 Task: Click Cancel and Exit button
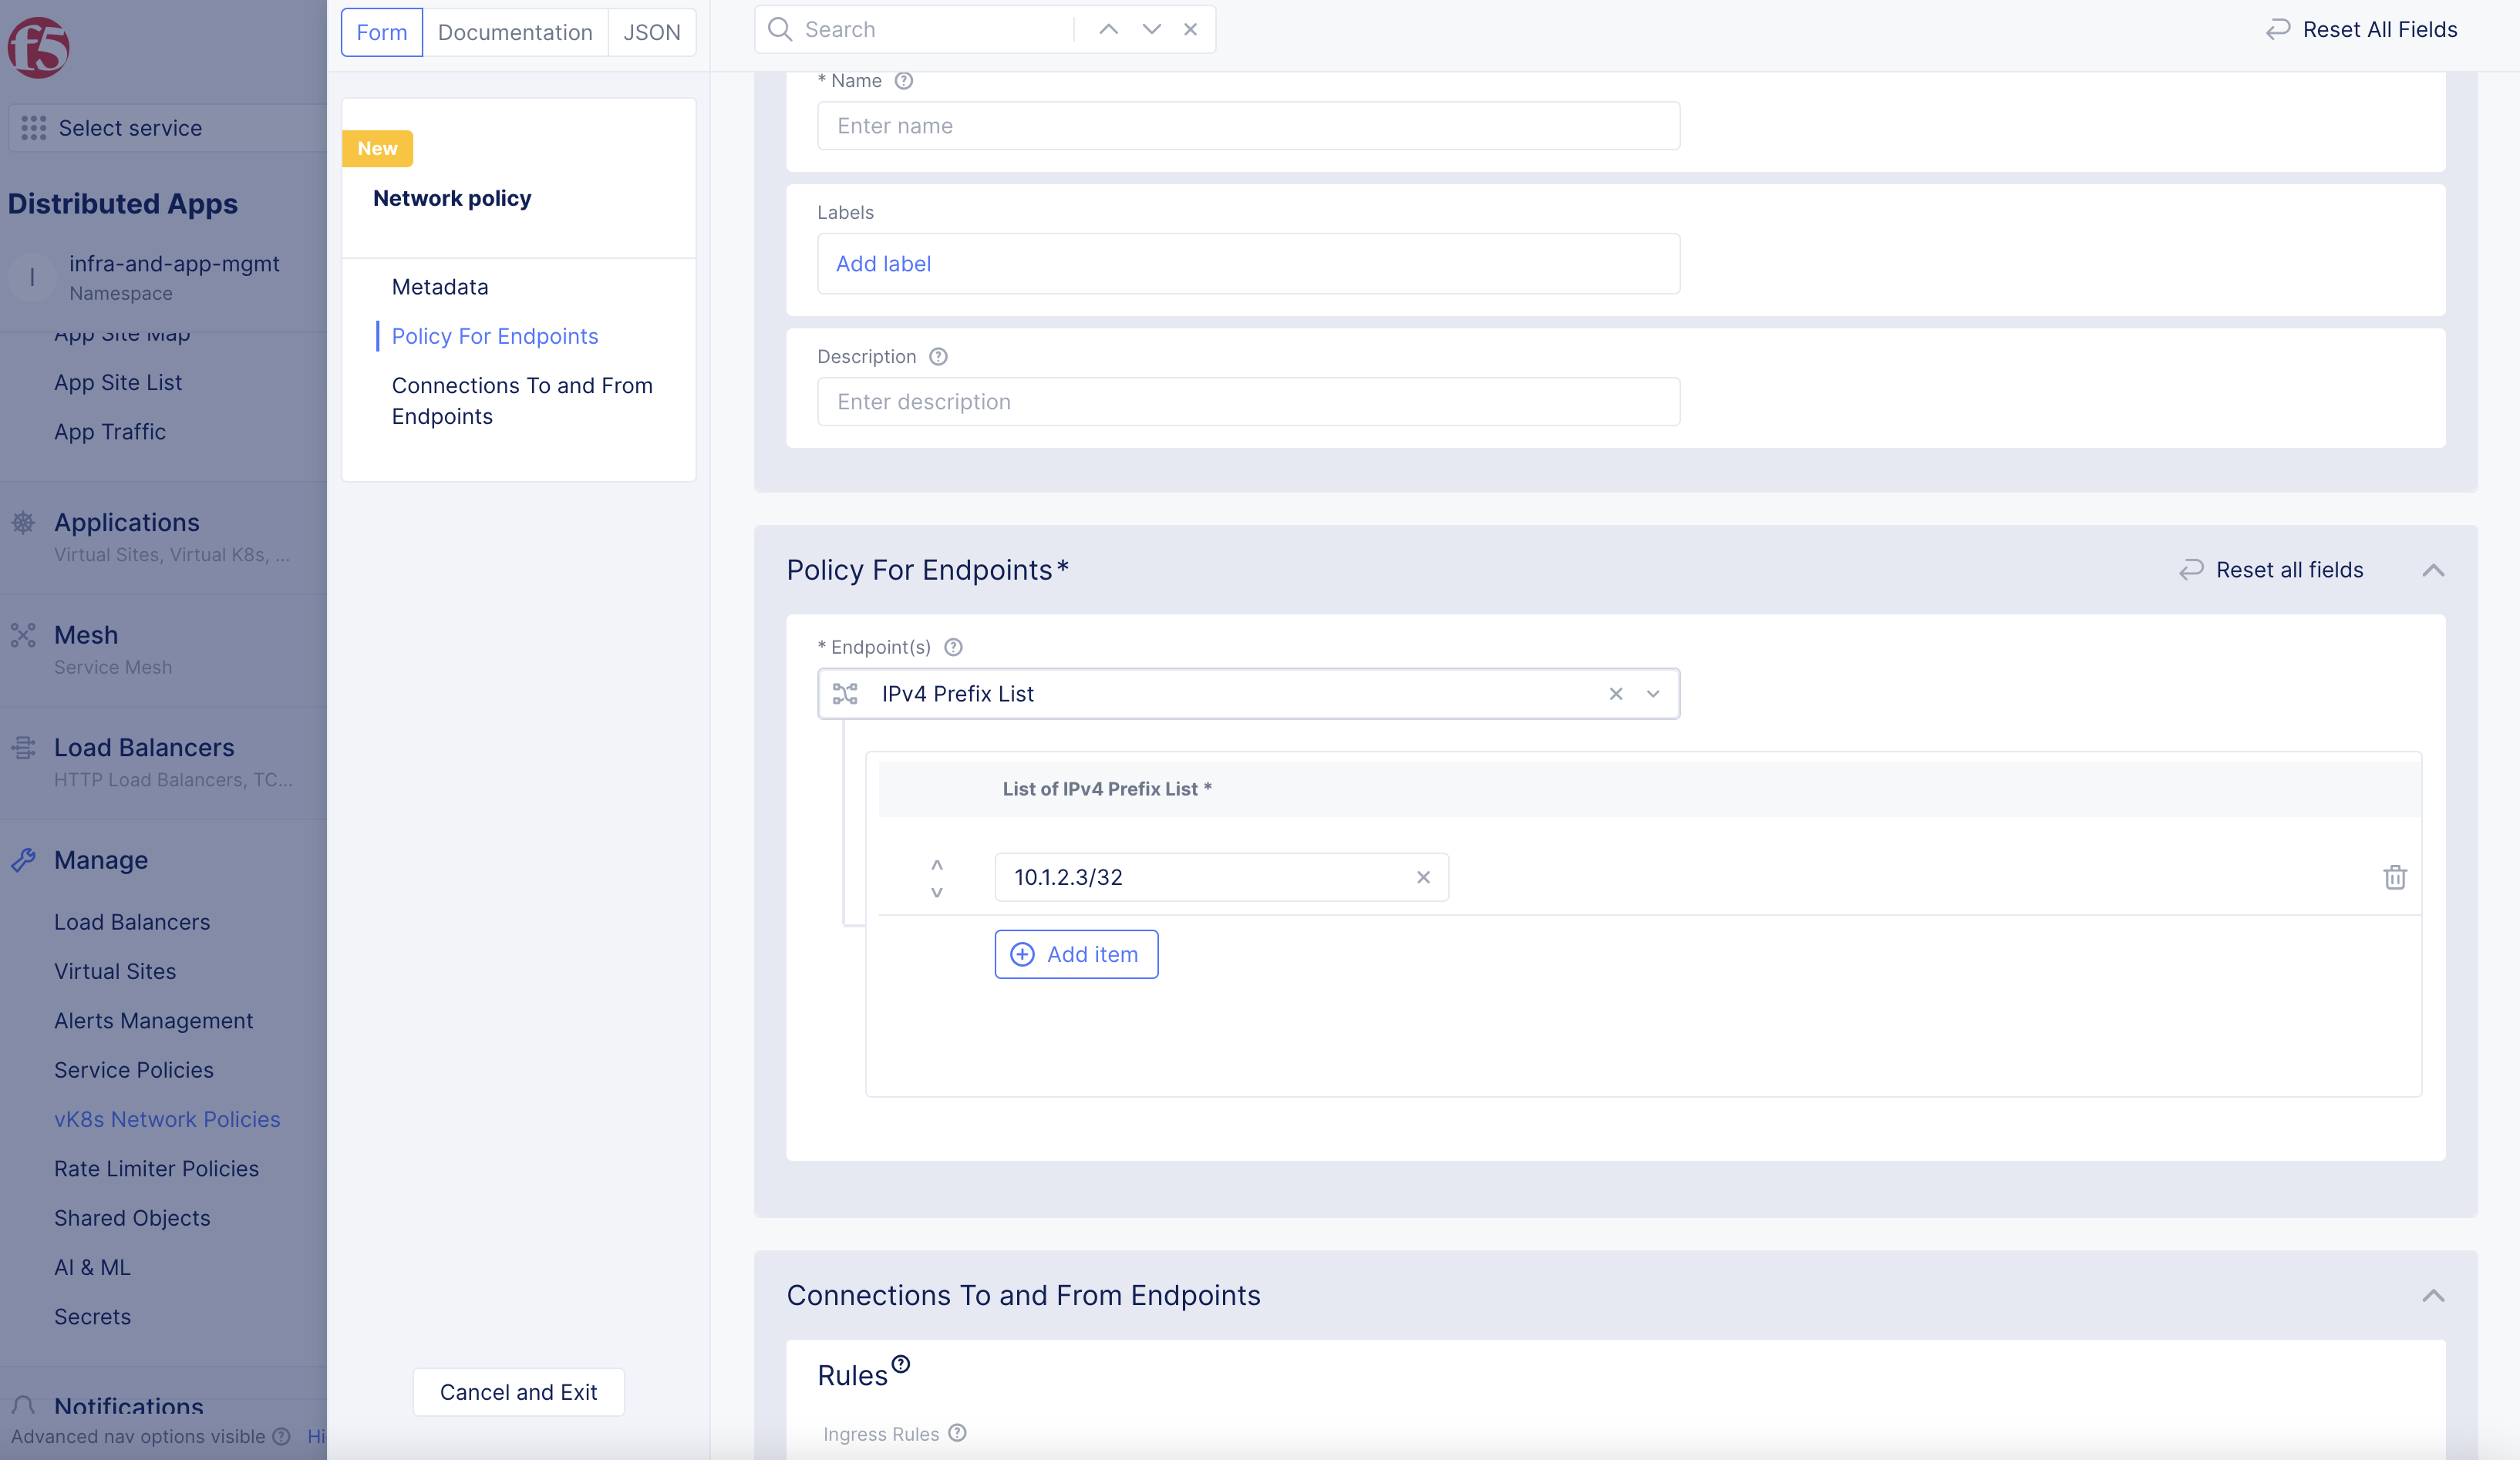coord(518,1392)
